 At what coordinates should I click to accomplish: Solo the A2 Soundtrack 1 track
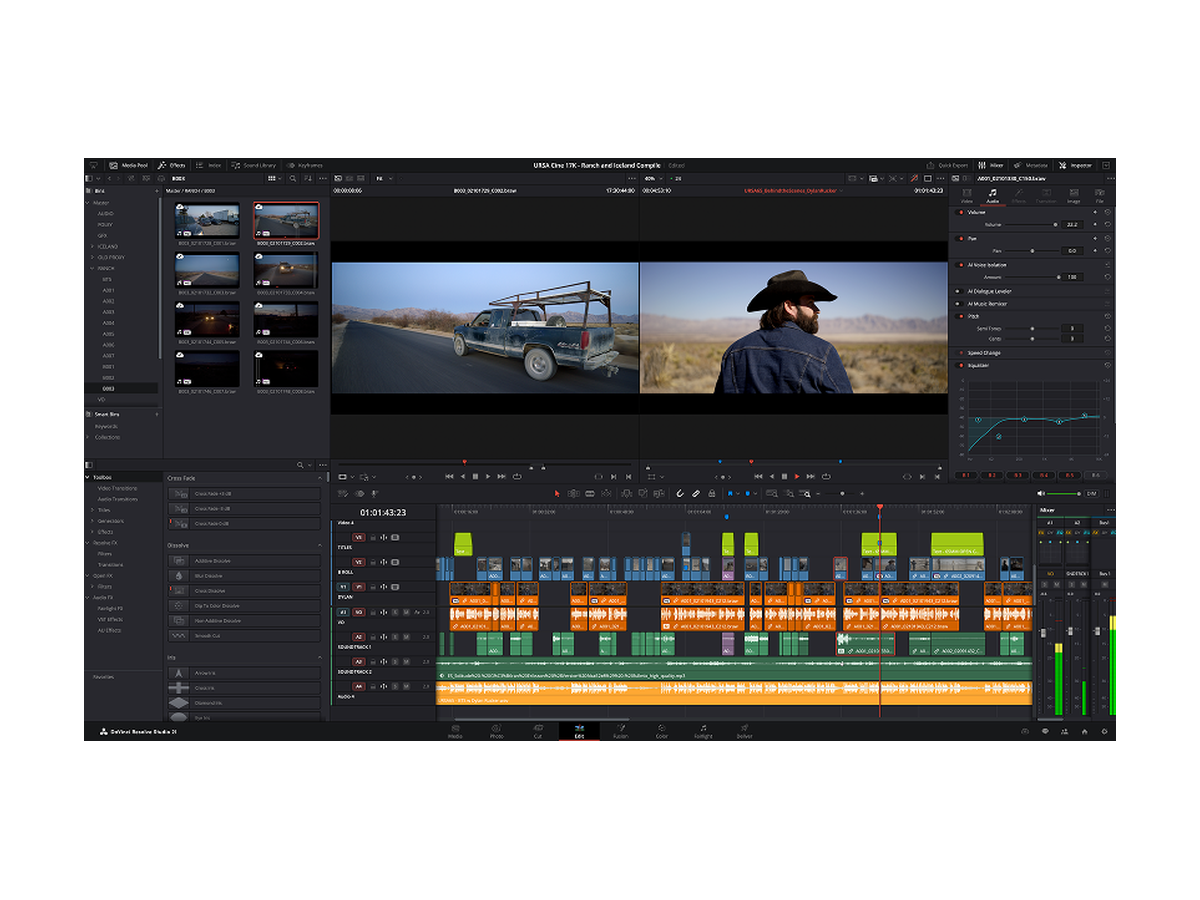[395, 637]
